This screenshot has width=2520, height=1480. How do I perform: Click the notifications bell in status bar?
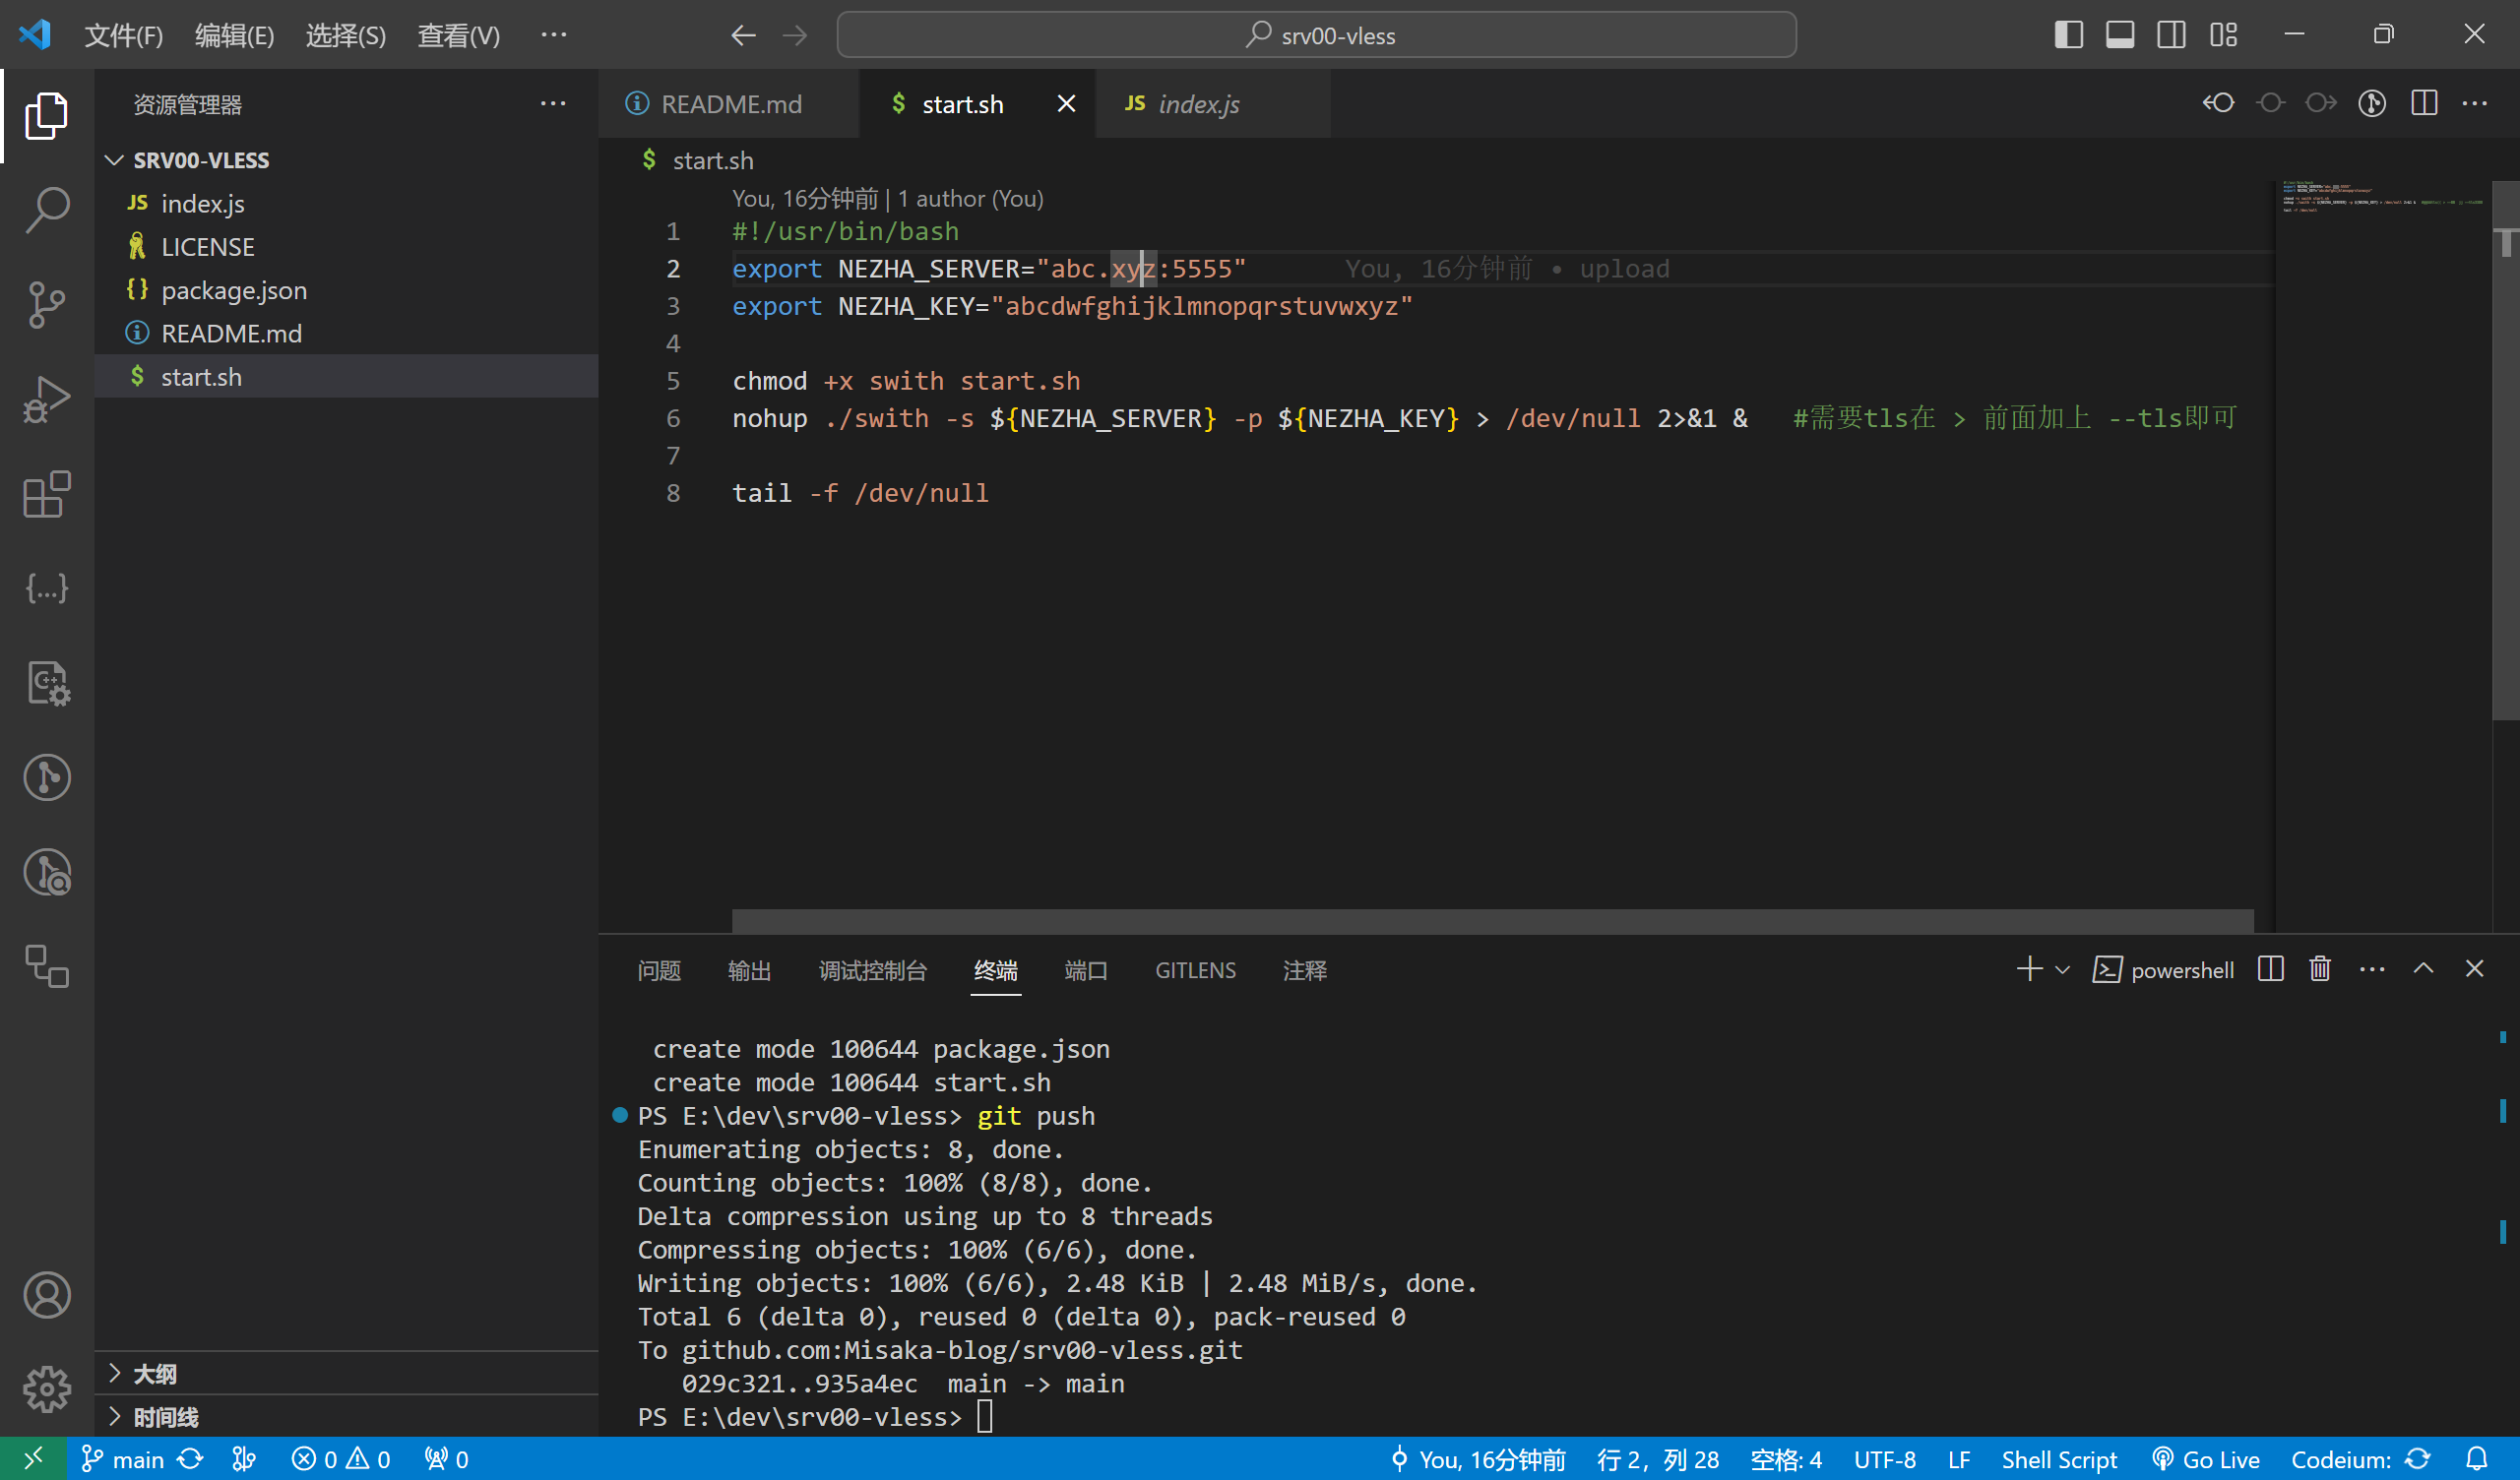(2477, 1459)
